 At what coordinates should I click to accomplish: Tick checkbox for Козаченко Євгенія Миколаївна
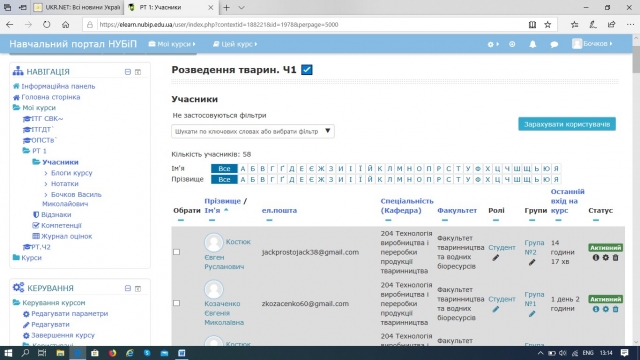pos(176,303)
